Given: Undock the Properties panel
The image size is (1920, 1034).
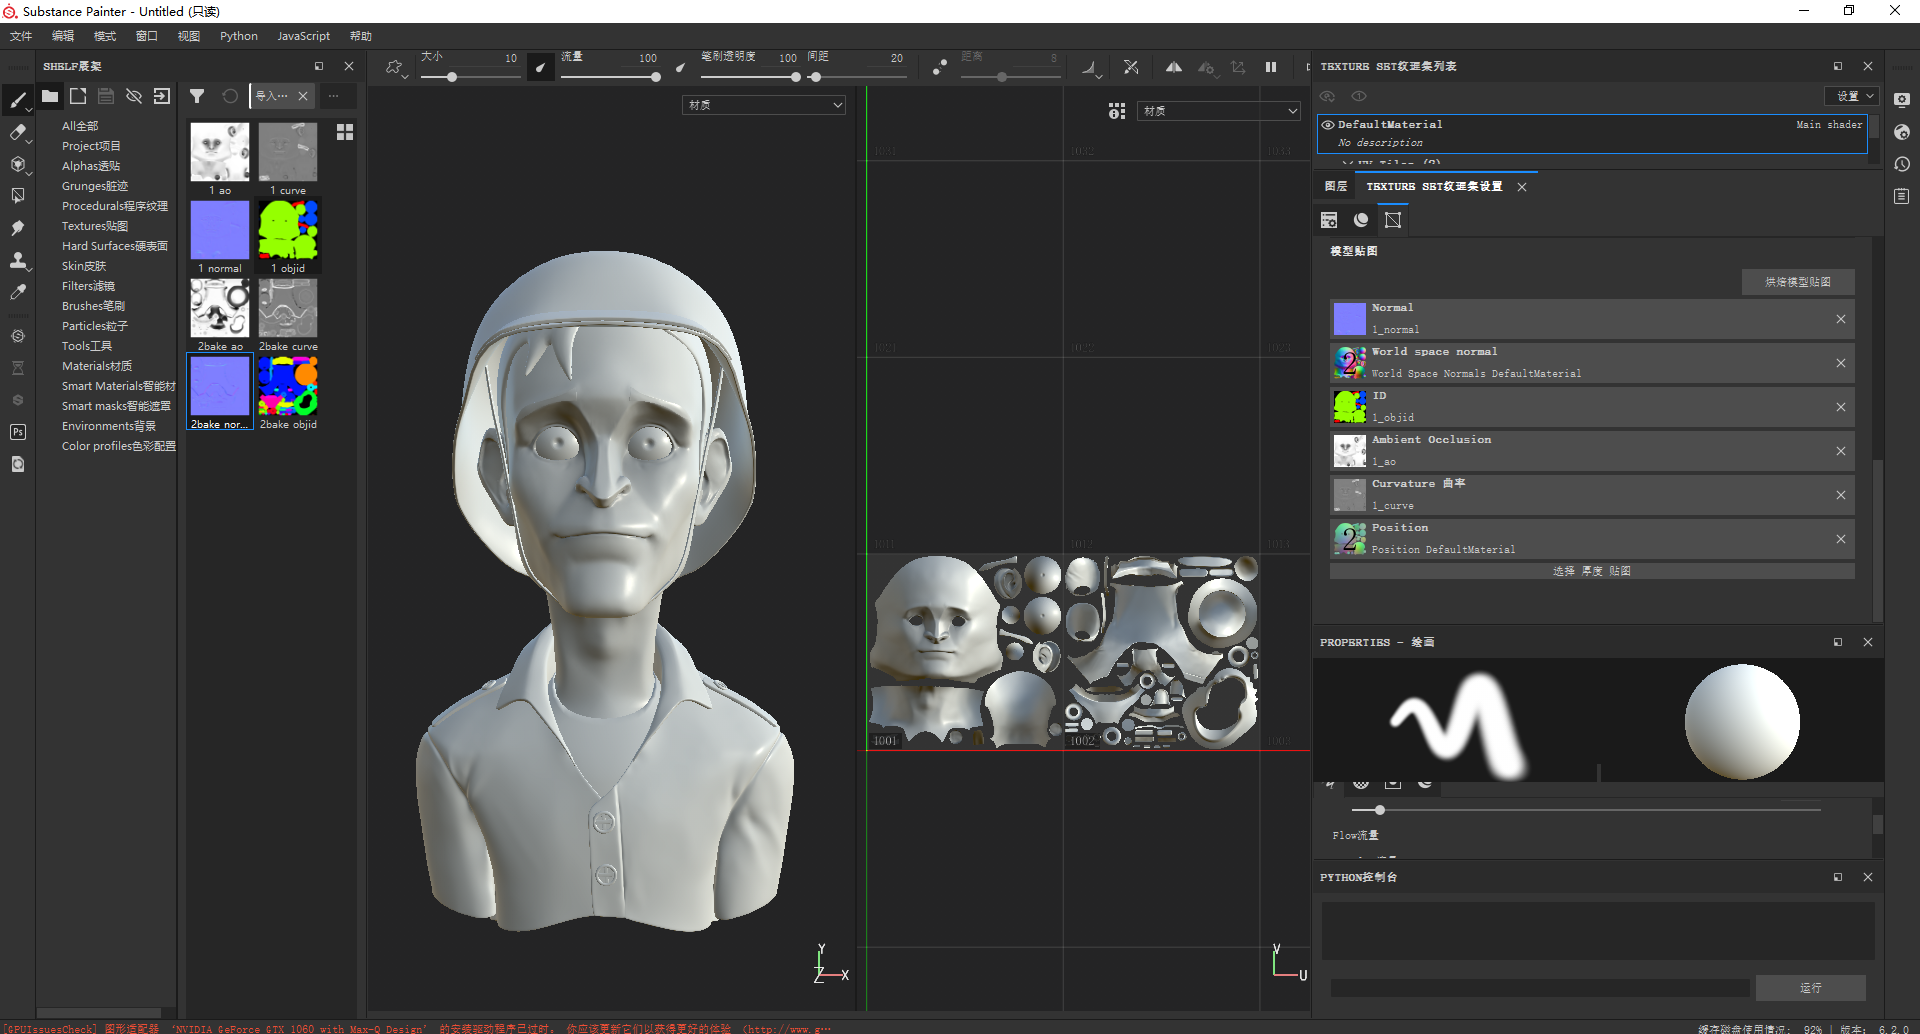Looking at the screenshot, I should [x=1838, y=642].
